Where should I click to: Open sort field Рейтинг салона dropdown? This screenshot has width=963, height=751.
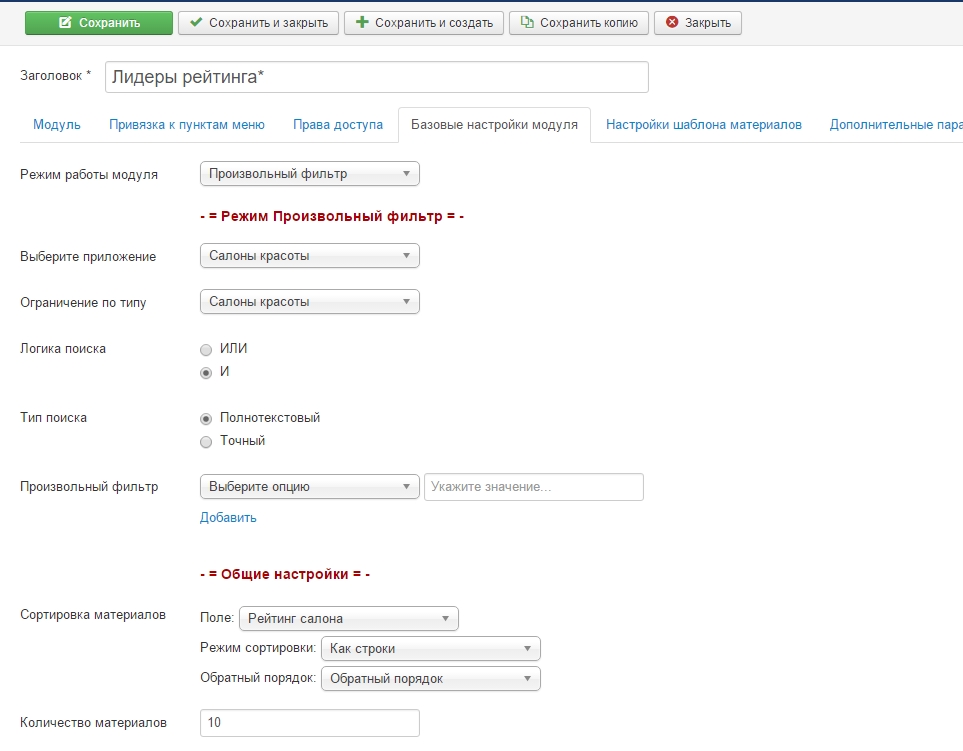348,619
